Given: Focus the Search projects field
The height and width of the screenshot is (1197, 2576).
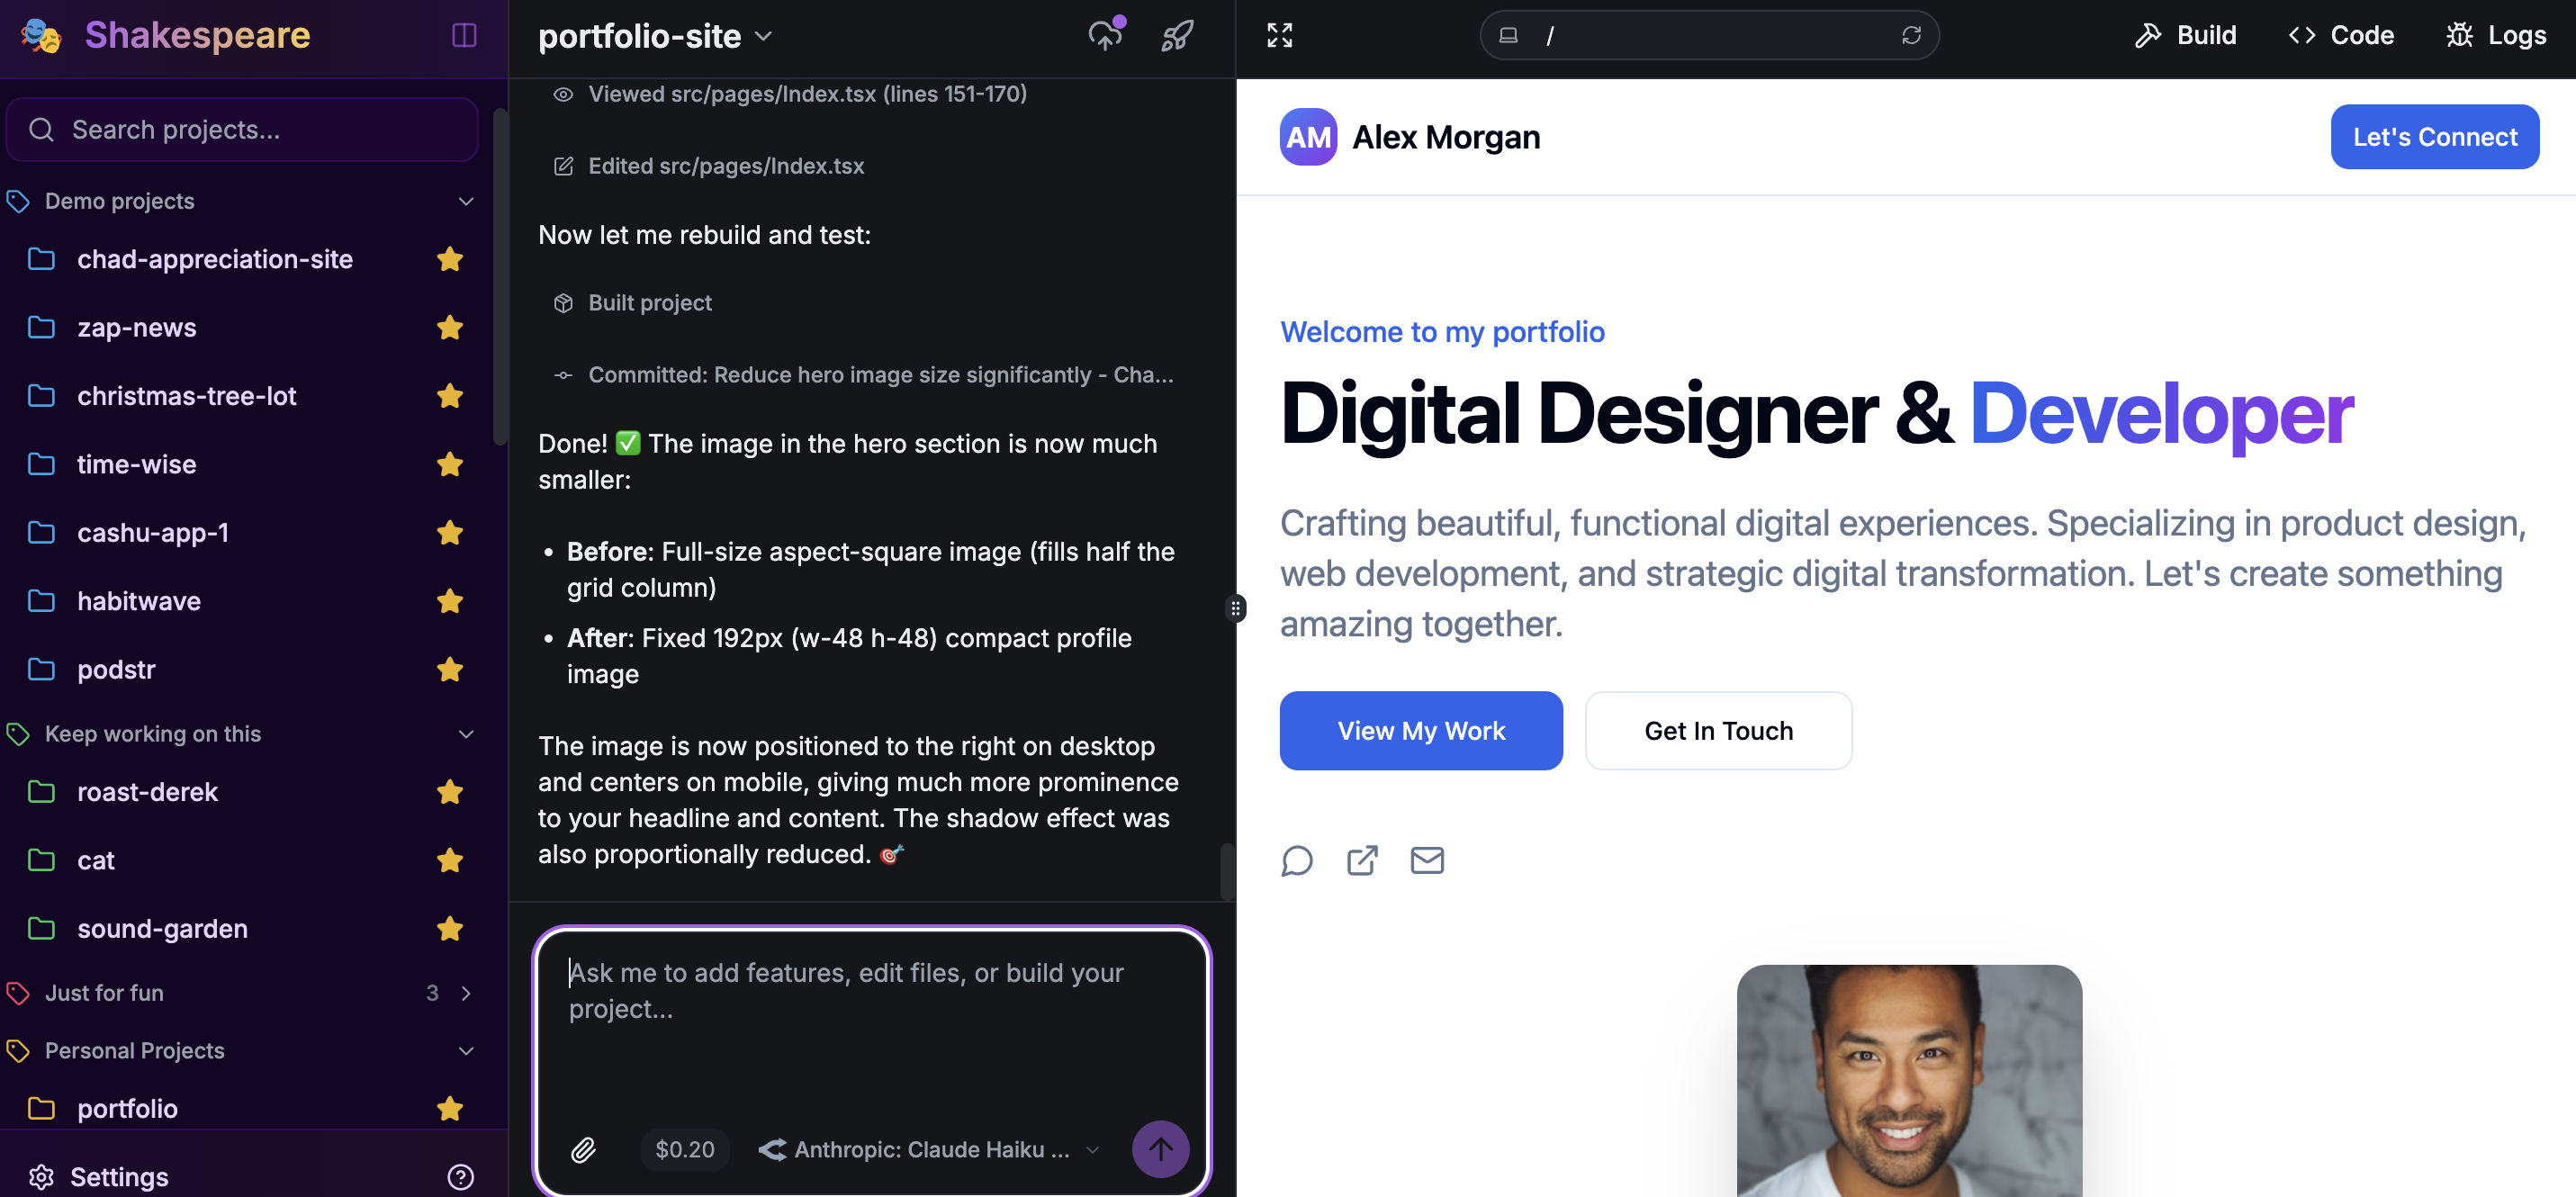Looking at the screenshot, I should [x=243, y=129].
